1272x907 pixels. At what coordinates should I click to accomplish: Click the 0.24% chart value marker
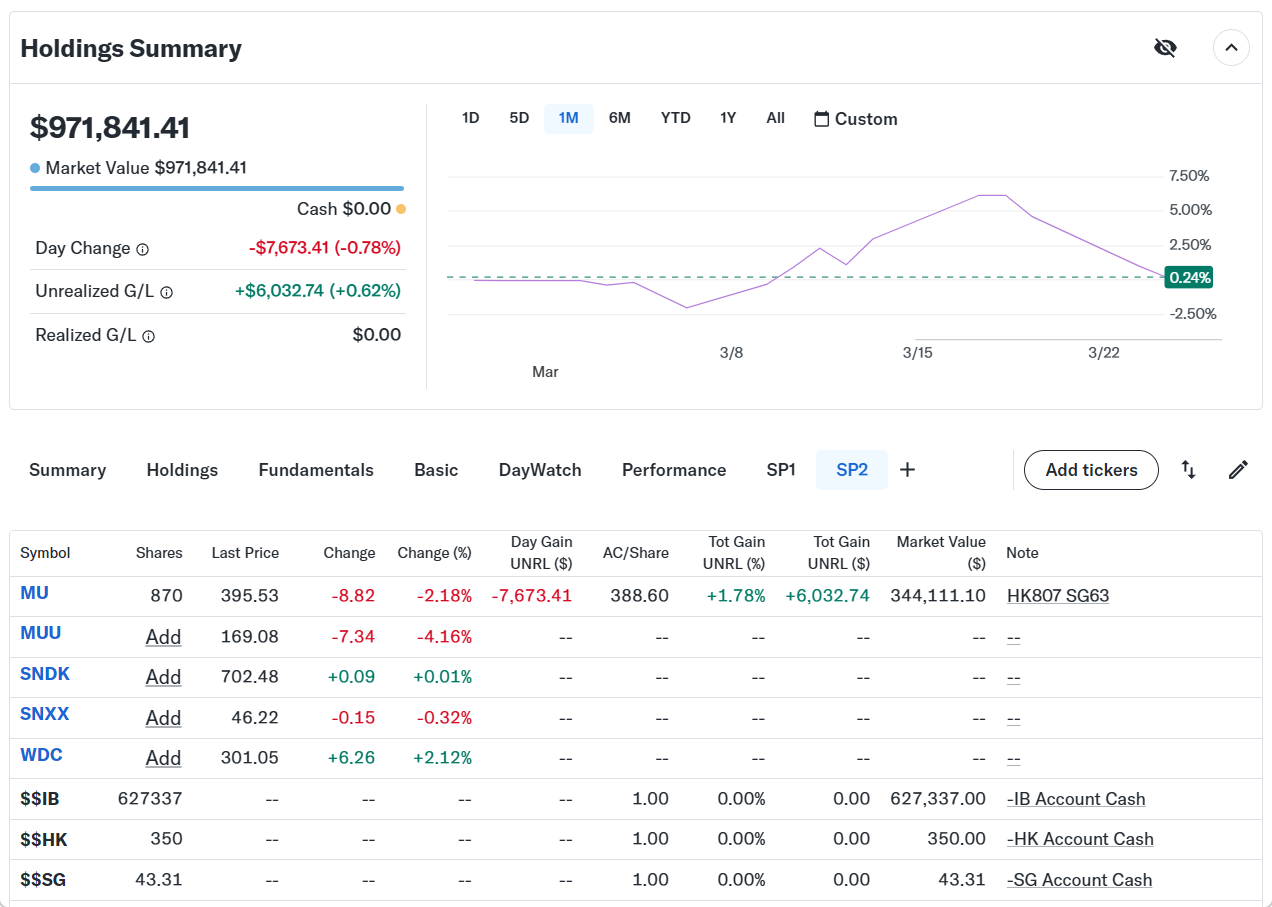[1189, 277]
